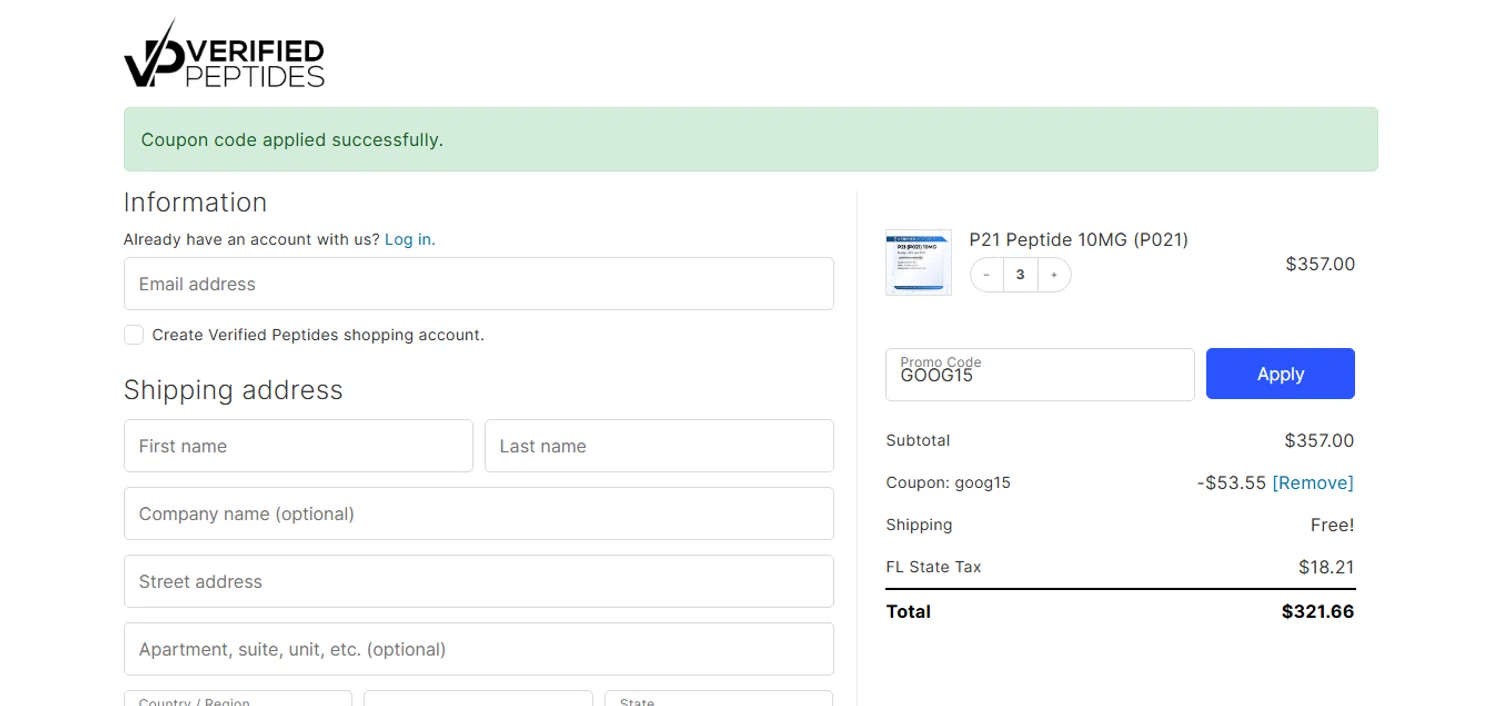Click the 'Coupon code applied successfully.' message
The image size is (1500, 706).
(292, 140)
